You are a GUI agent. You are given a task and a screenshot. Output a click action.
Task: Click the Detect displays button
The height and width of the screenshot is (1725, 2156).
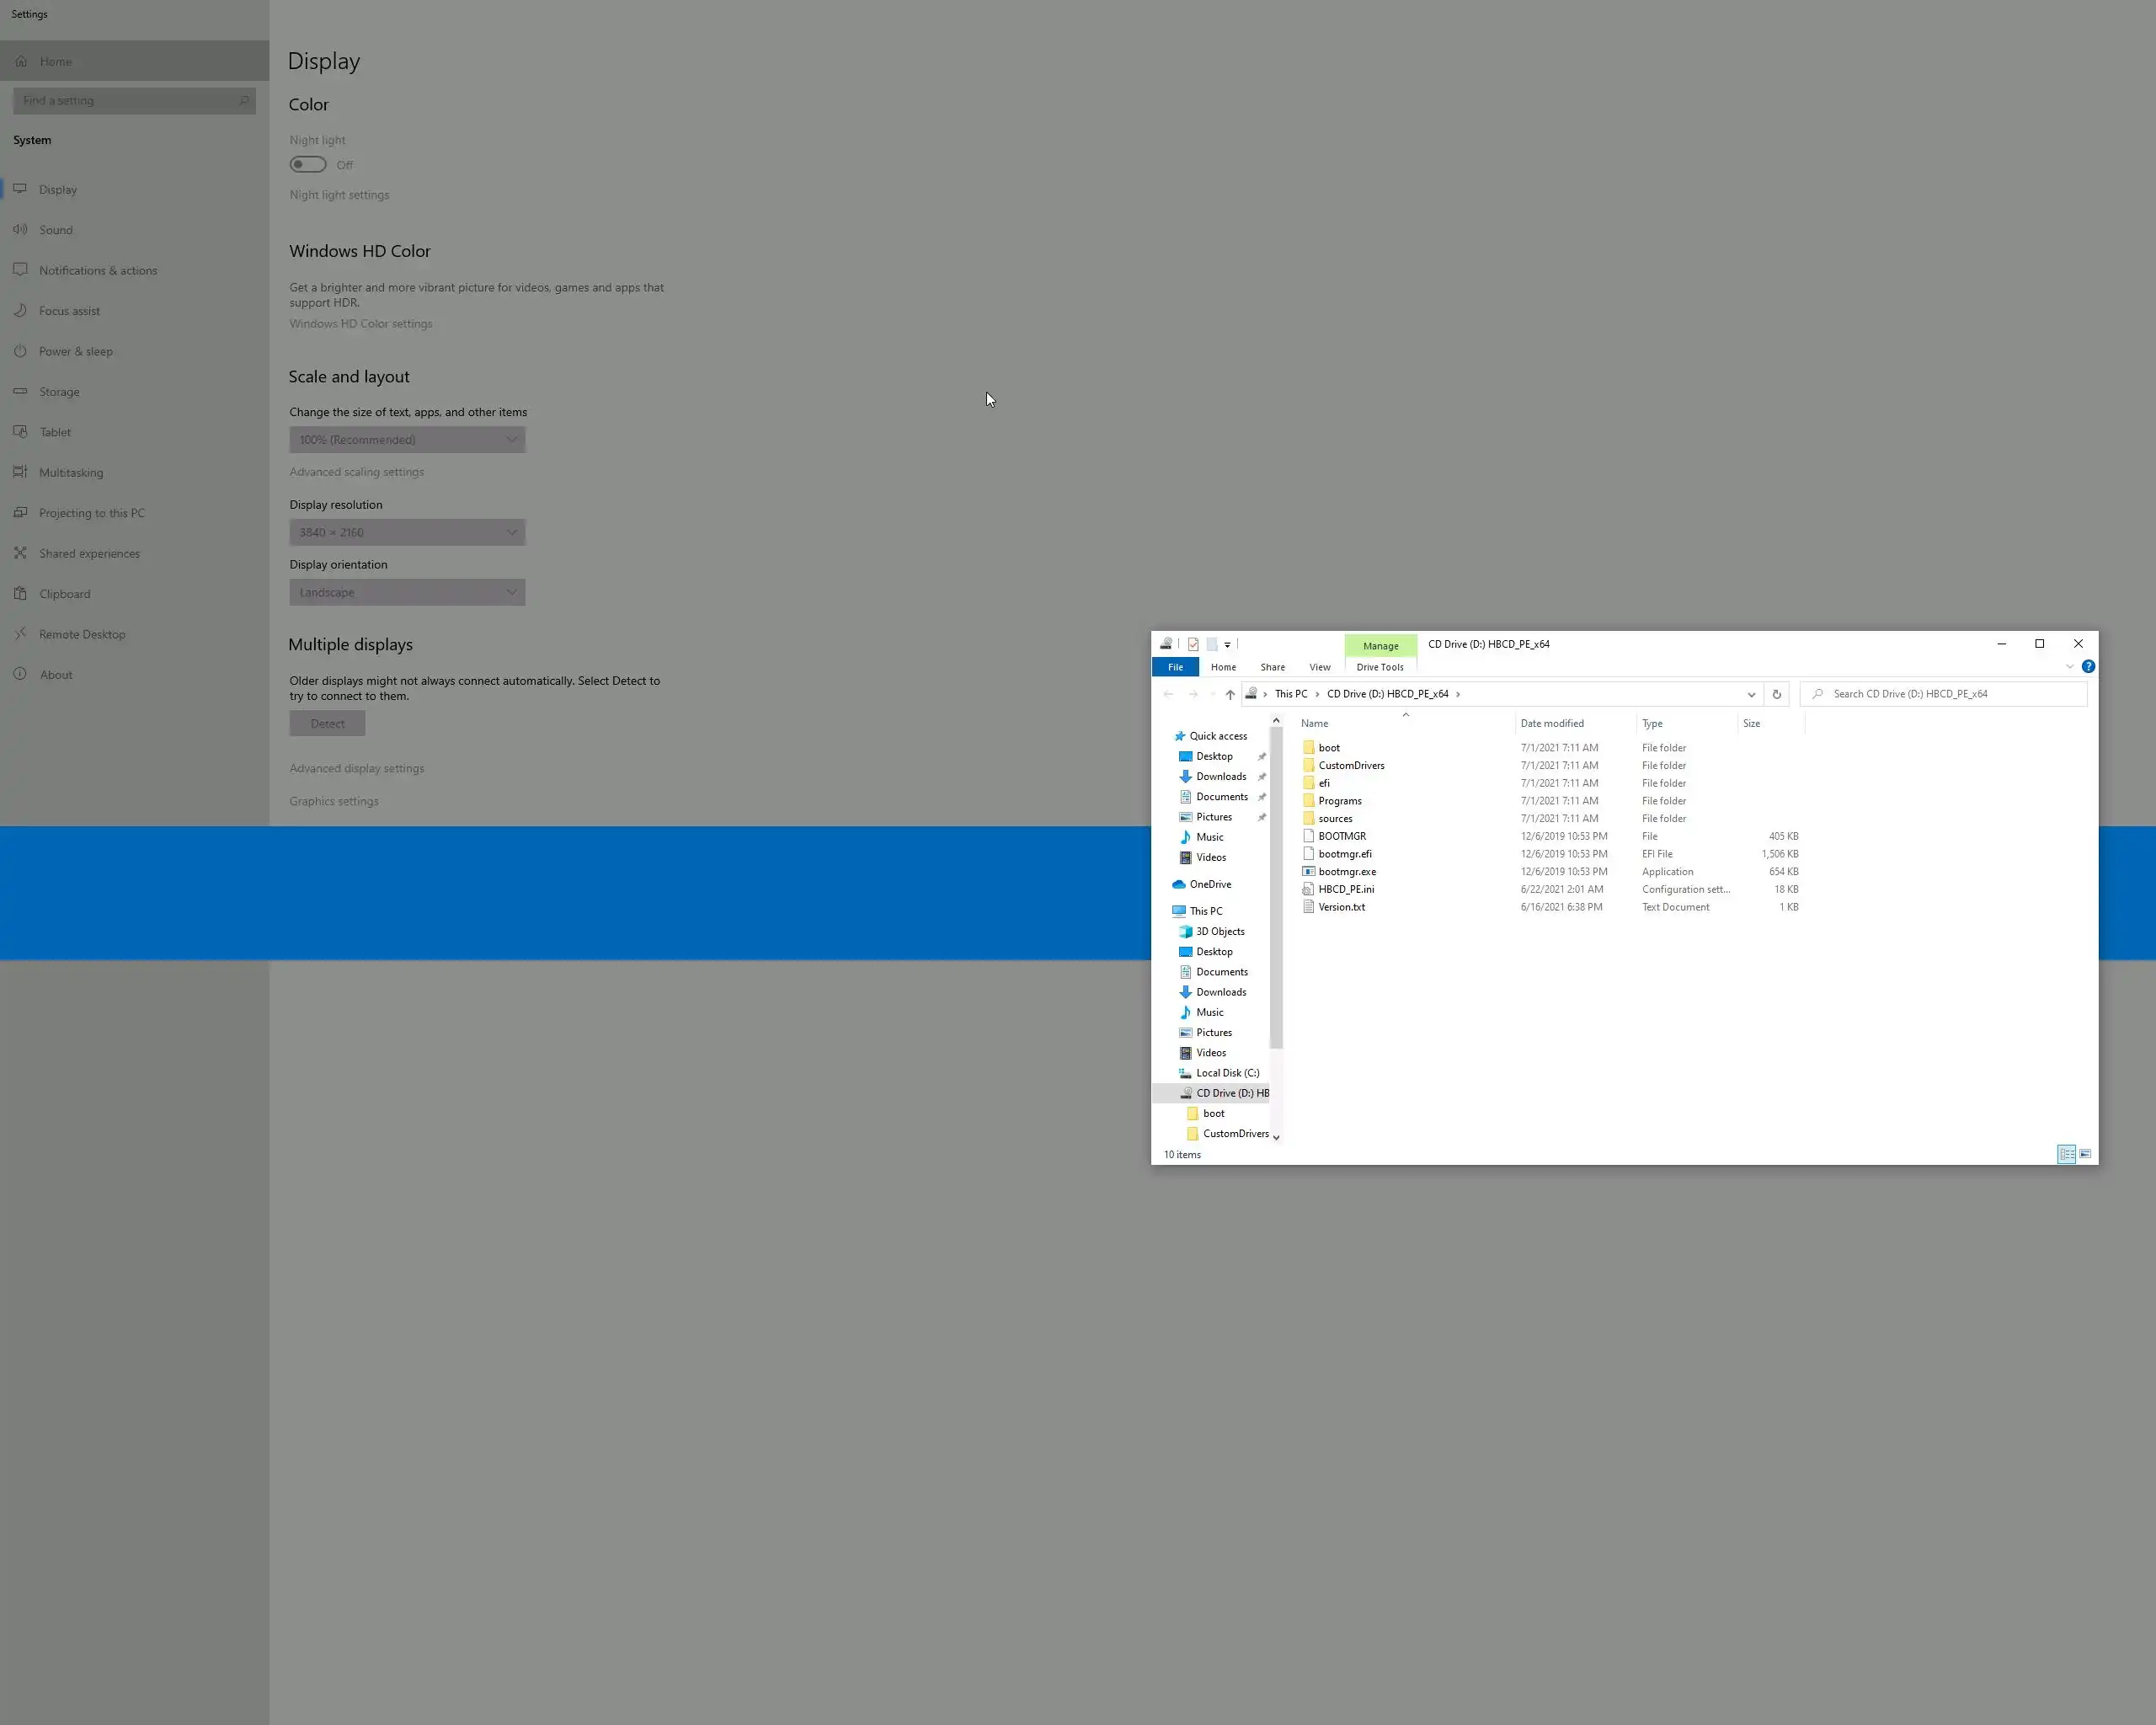point(327,724)
